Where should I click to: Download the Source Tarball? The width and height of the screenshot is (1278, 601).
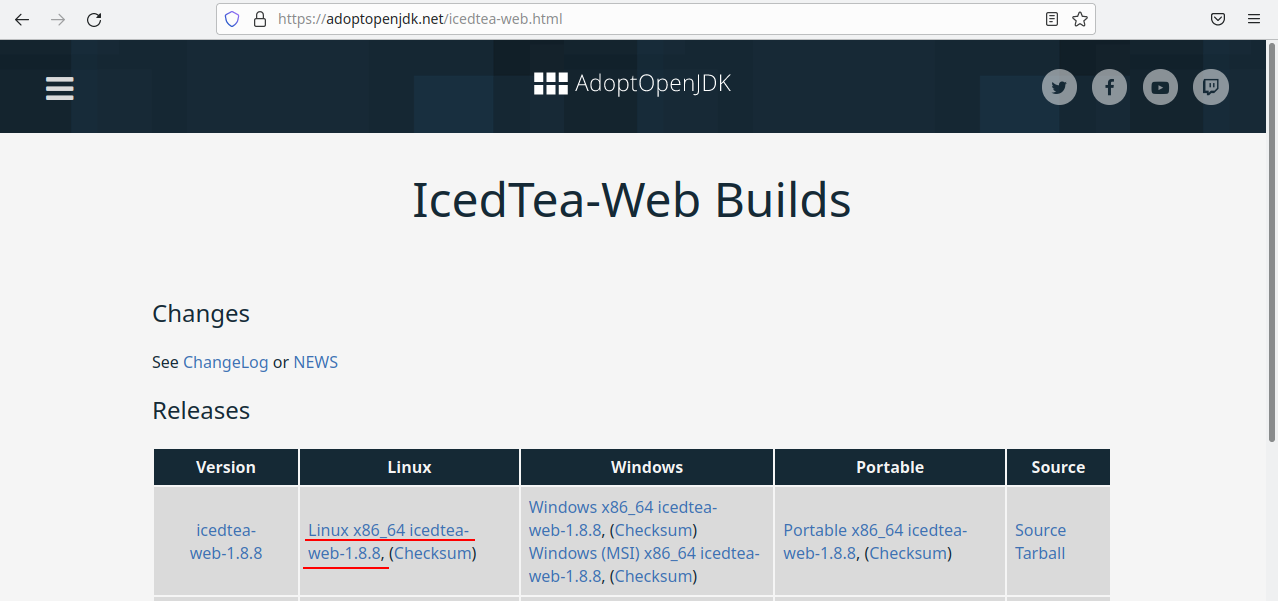pyautogui.click(x=1040, y=541)
